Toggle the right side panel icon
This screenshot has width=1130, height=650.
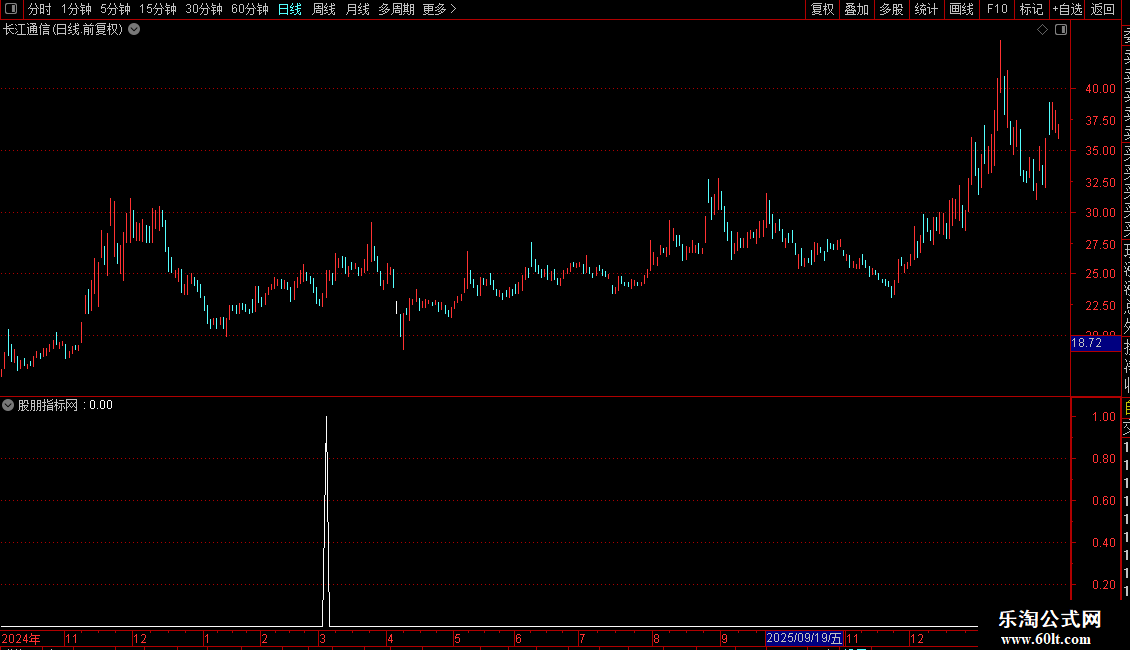pos(1061,30)
